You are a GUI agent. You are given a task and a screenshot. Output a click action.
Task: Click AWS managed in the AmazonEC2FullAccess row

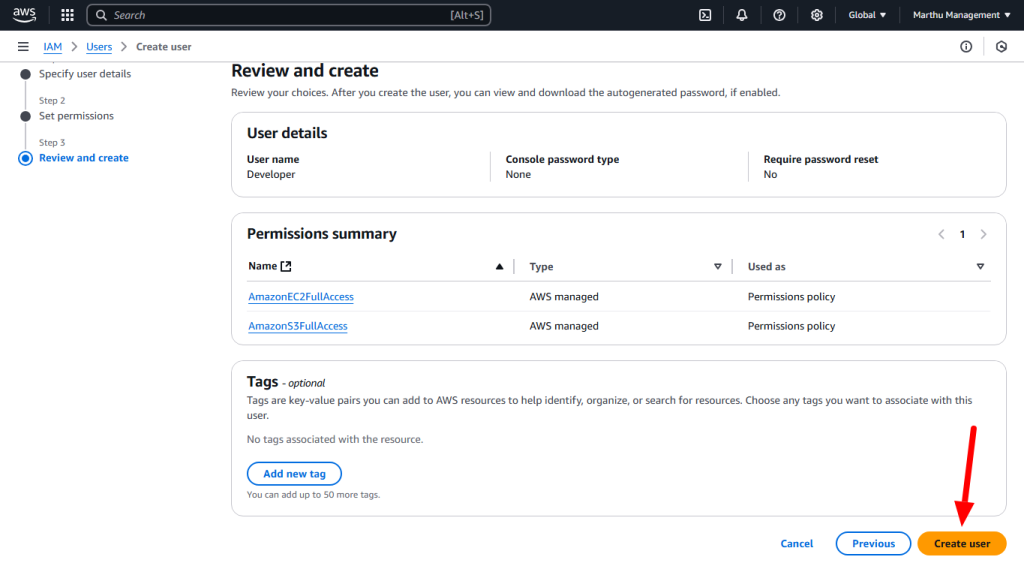point(564,297)
